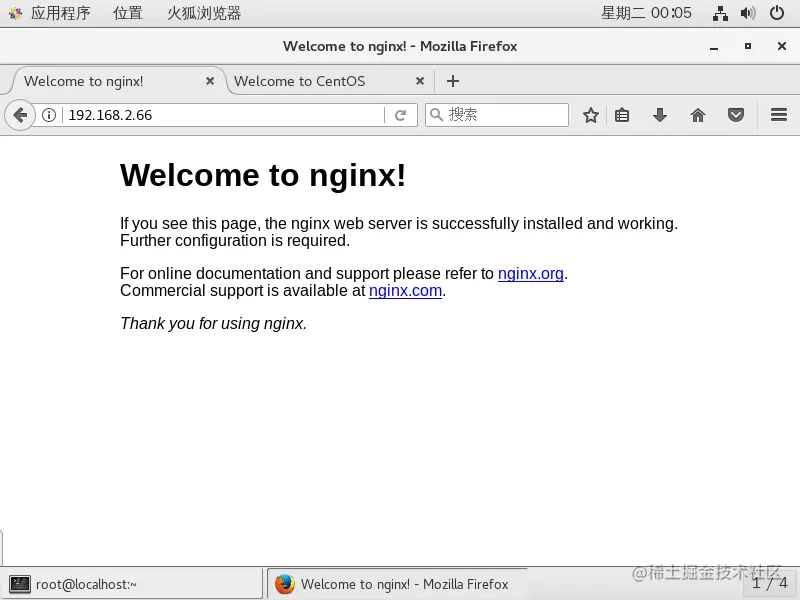Select the Welcome to nginx! tab
The image size is (800, 600).
(x=117, y=81)
